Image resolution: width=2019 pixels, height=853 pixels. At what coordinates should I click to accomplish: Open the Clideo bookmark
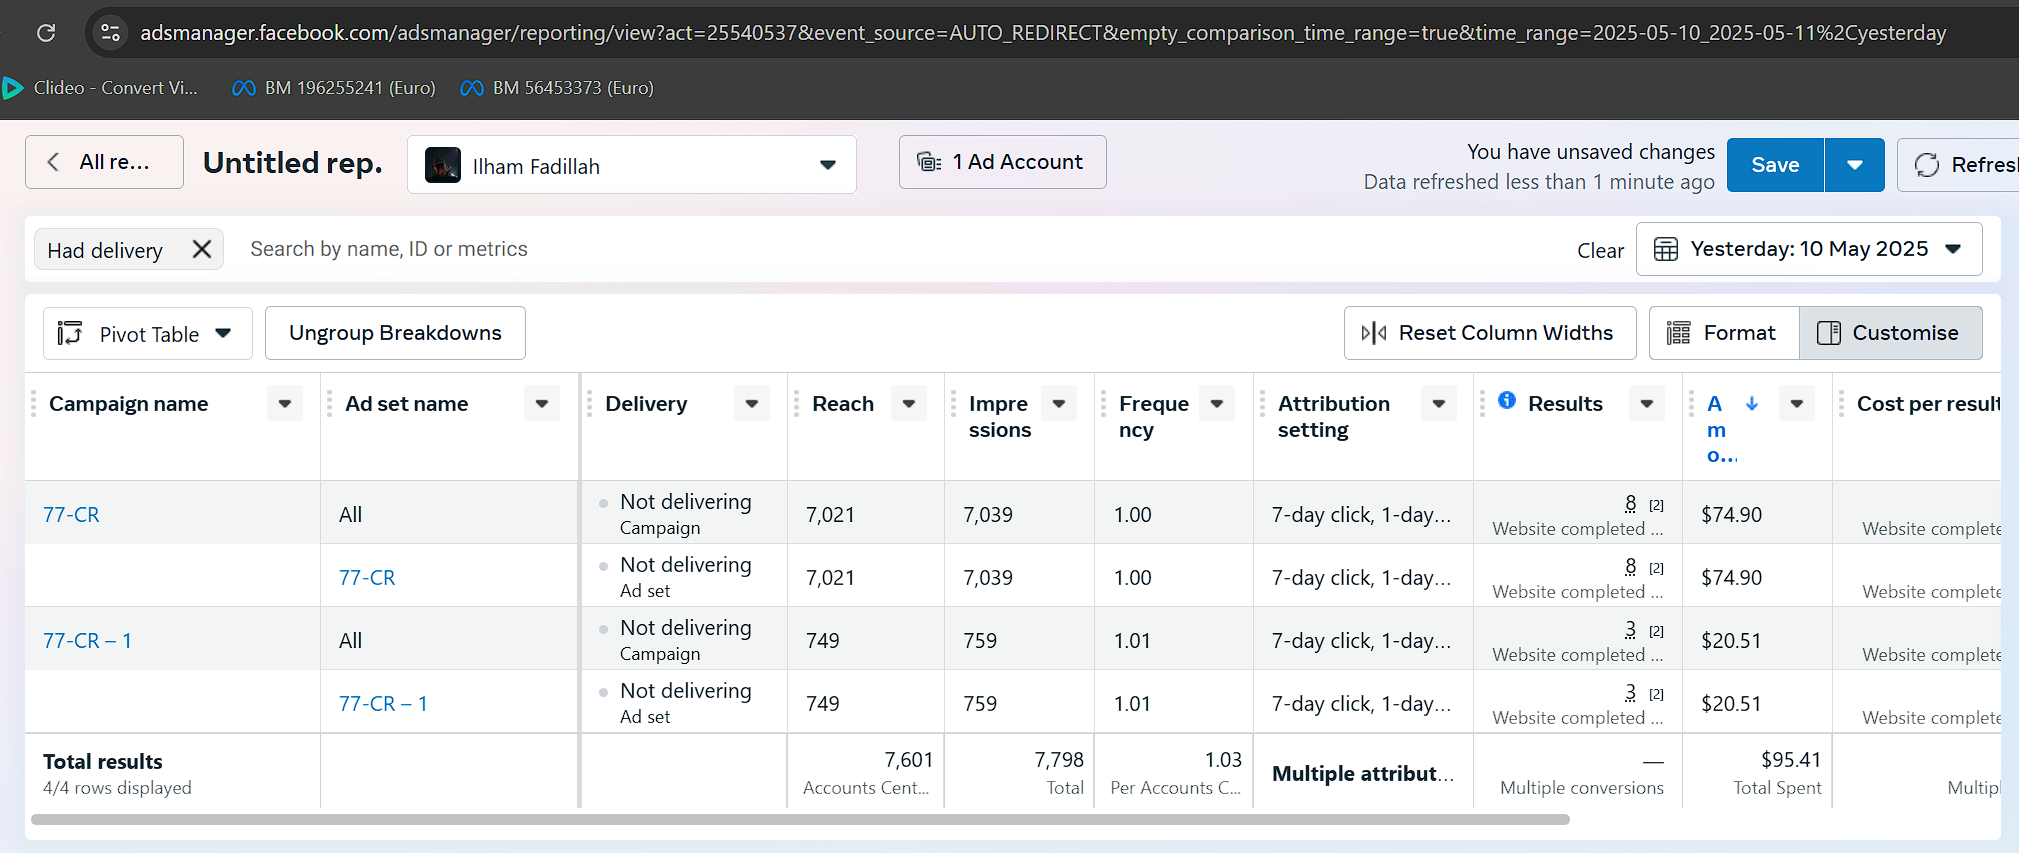point(101,88)
